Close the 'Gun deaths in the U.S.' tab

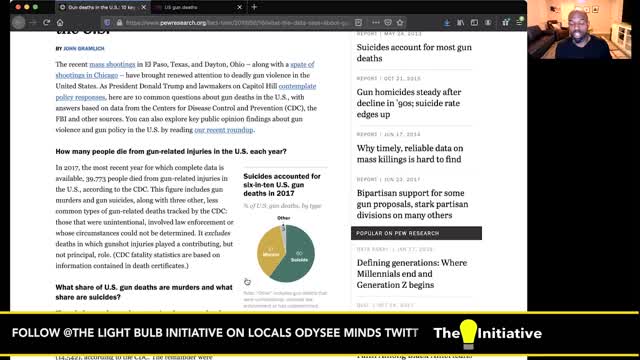pos(144,7)
